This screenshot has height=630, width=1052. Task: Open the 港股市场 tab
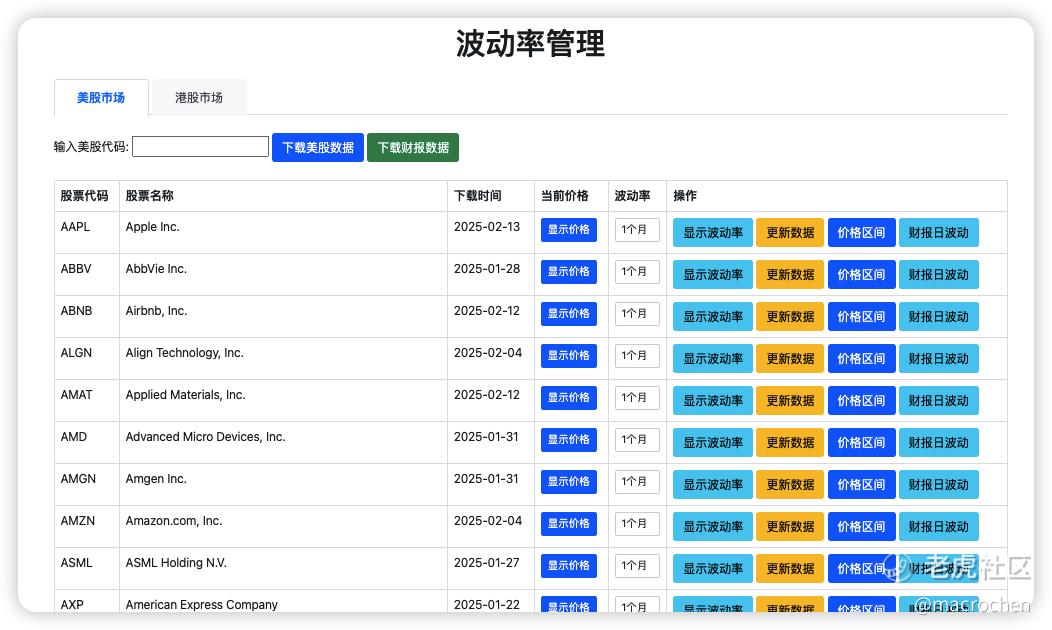pyautogui.click(x=199, y=97)
